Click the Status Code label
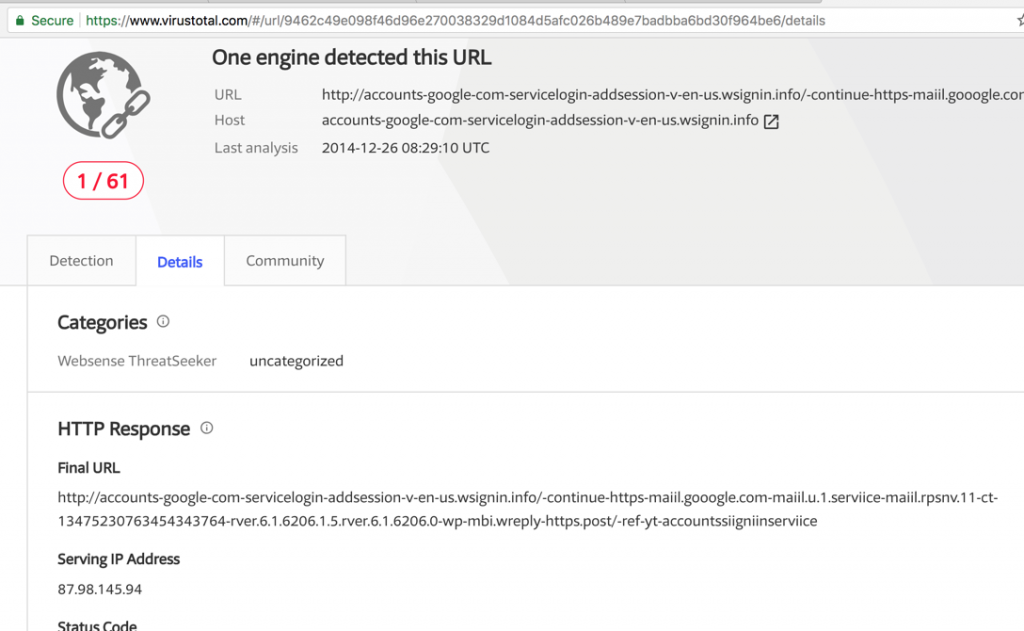This screenshot has width=1024, height=631. pos(97,624)
